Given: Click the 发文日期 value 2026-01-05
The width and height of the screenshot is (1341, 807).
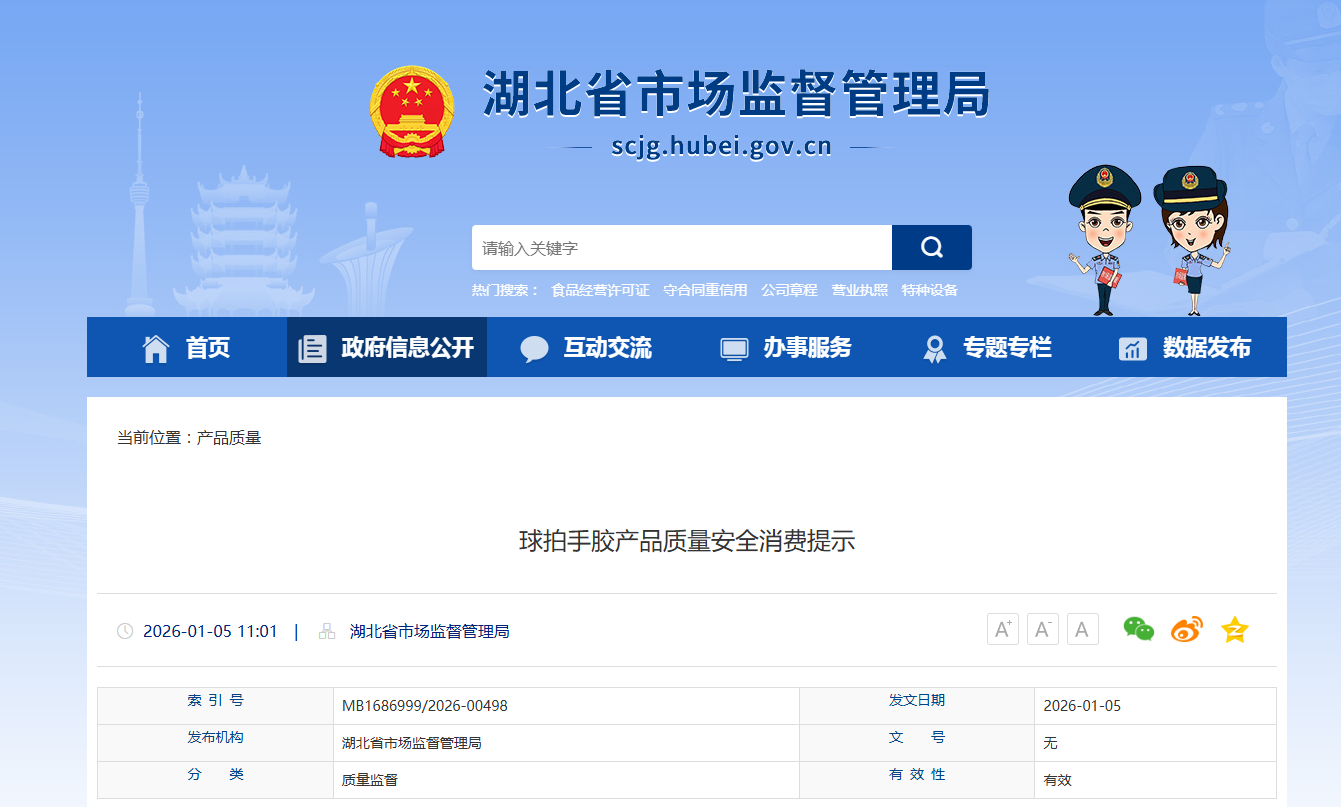Looking at the screenshot, I should (1082, 706).
